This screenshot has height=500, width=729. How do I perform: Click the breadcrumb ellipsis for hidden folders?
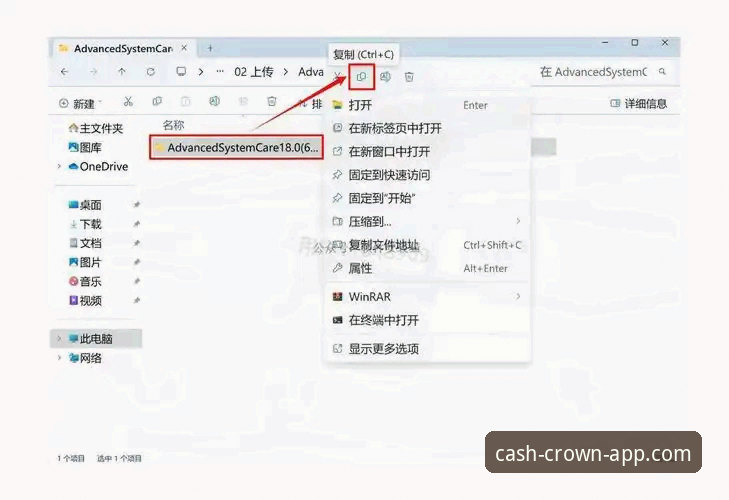click(220, 72)
